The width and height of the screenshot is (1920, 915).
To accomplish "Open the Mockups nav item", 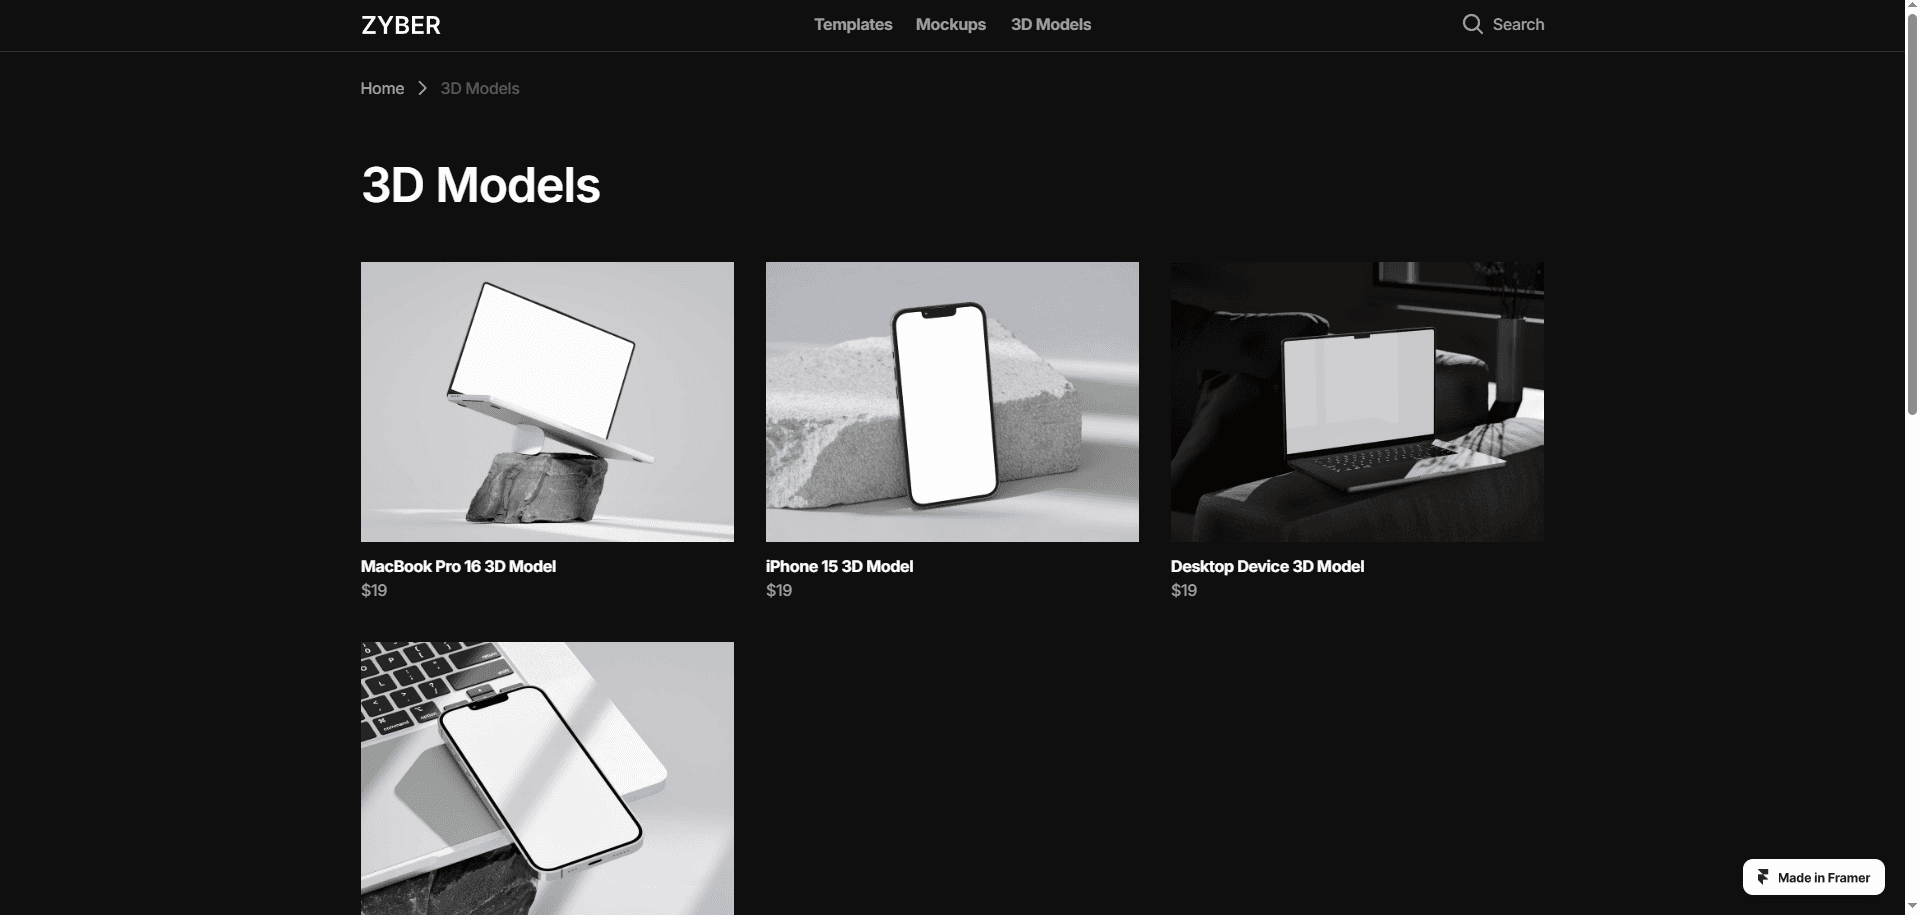I will [x=951, y=25].
